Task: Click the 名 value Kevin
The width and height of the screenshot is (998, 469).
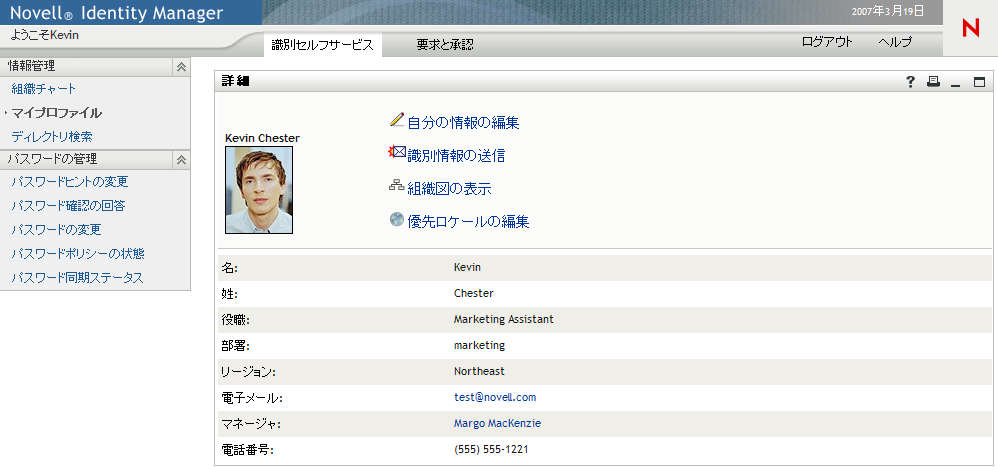Action: (468, 267)
